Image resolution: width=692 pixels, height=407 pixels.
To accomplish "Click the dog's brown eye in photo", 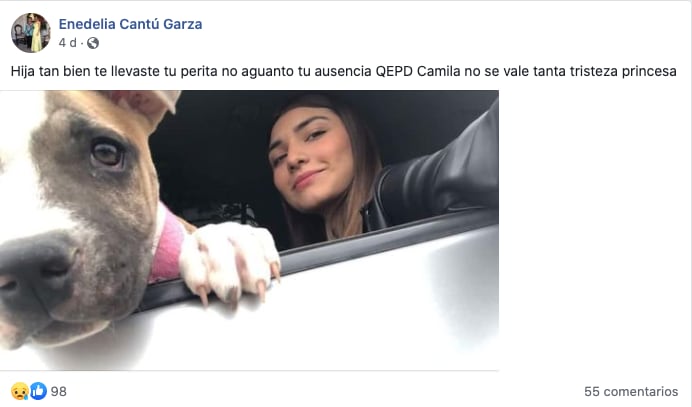I will (107, 155).
